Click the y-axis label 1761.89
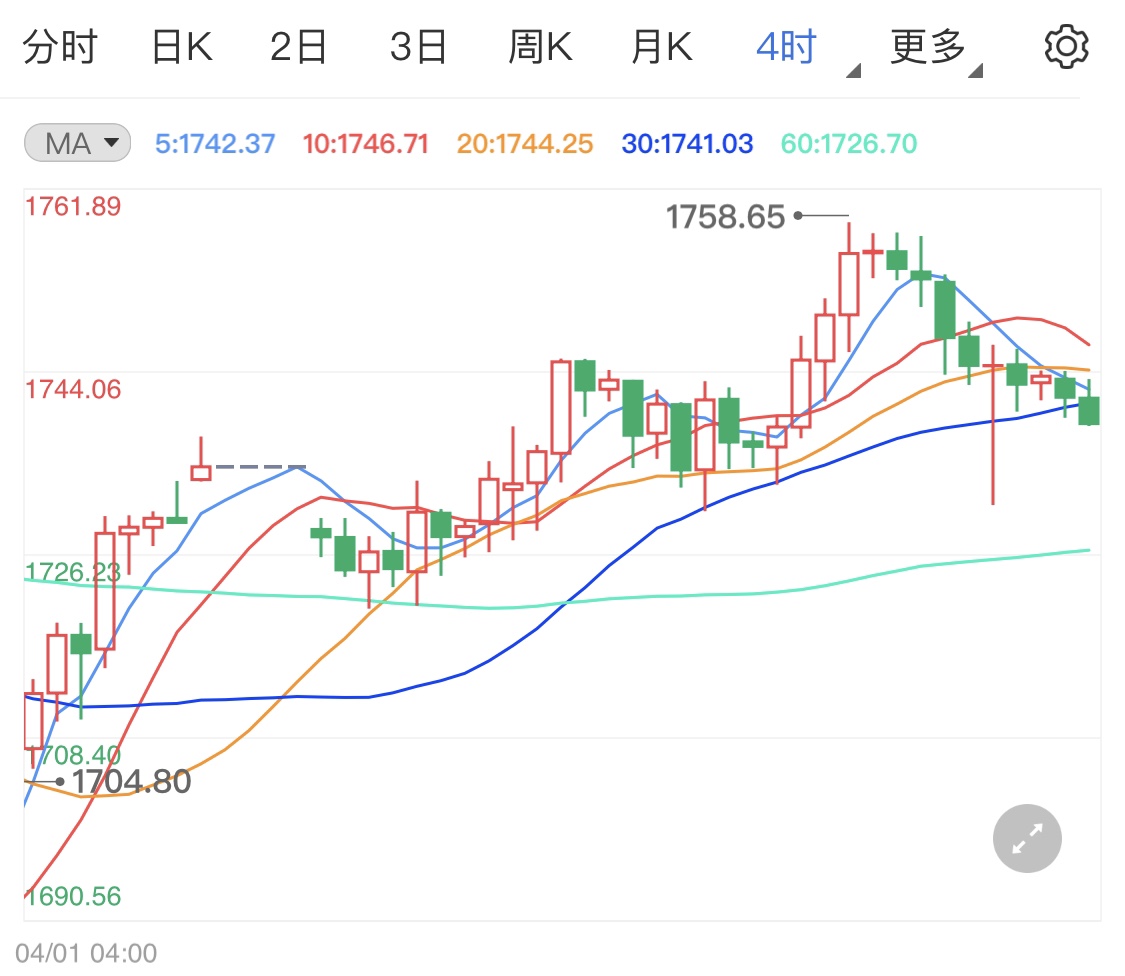The height and width of the screenshot is (976, 1125). [73, 207]
